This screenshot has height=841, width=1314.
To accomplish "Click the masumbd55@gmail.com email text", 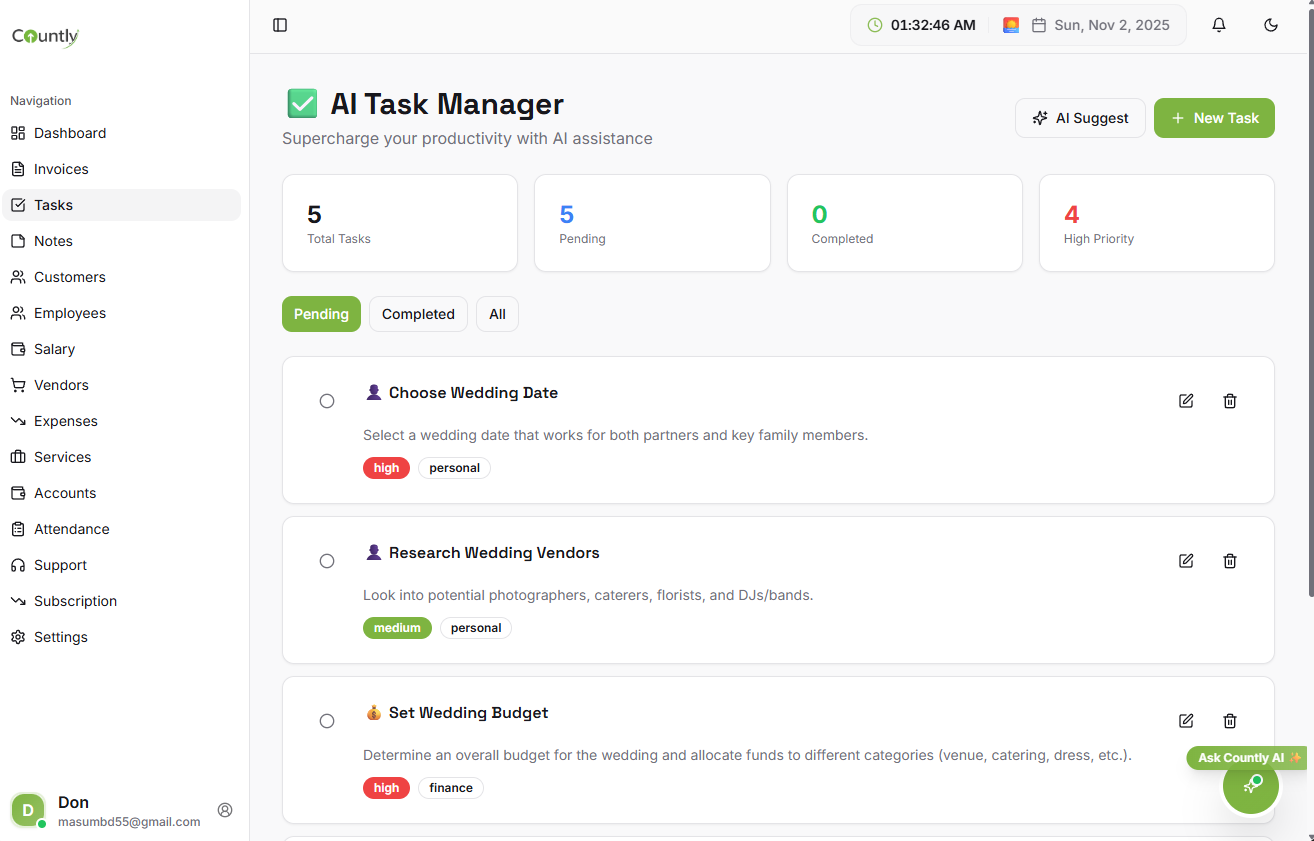I will tap(129, 822).
